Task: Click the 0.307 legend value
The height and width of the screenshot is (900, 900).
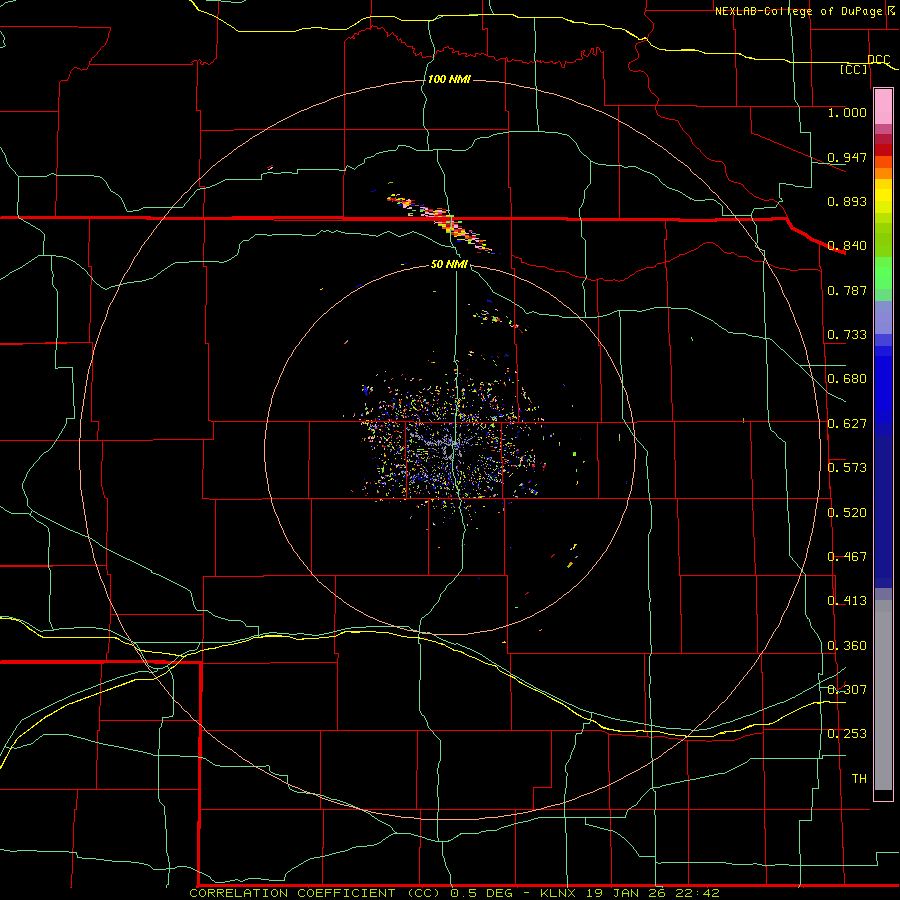Action: click(847, 689)
